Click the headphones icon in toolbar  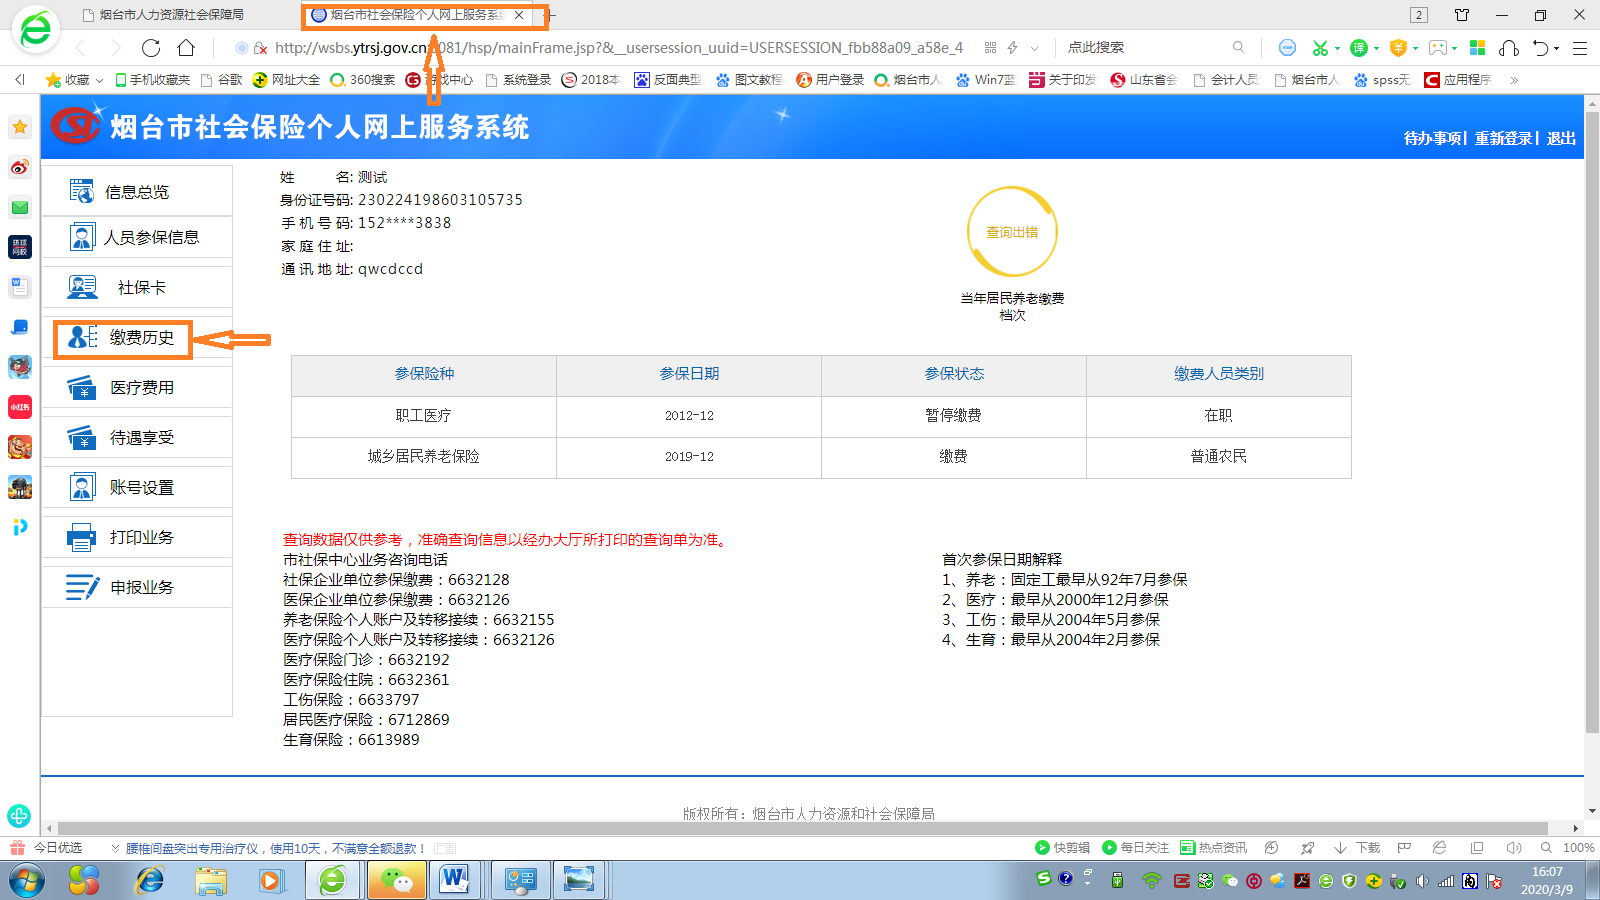(x=1510, y=48)
